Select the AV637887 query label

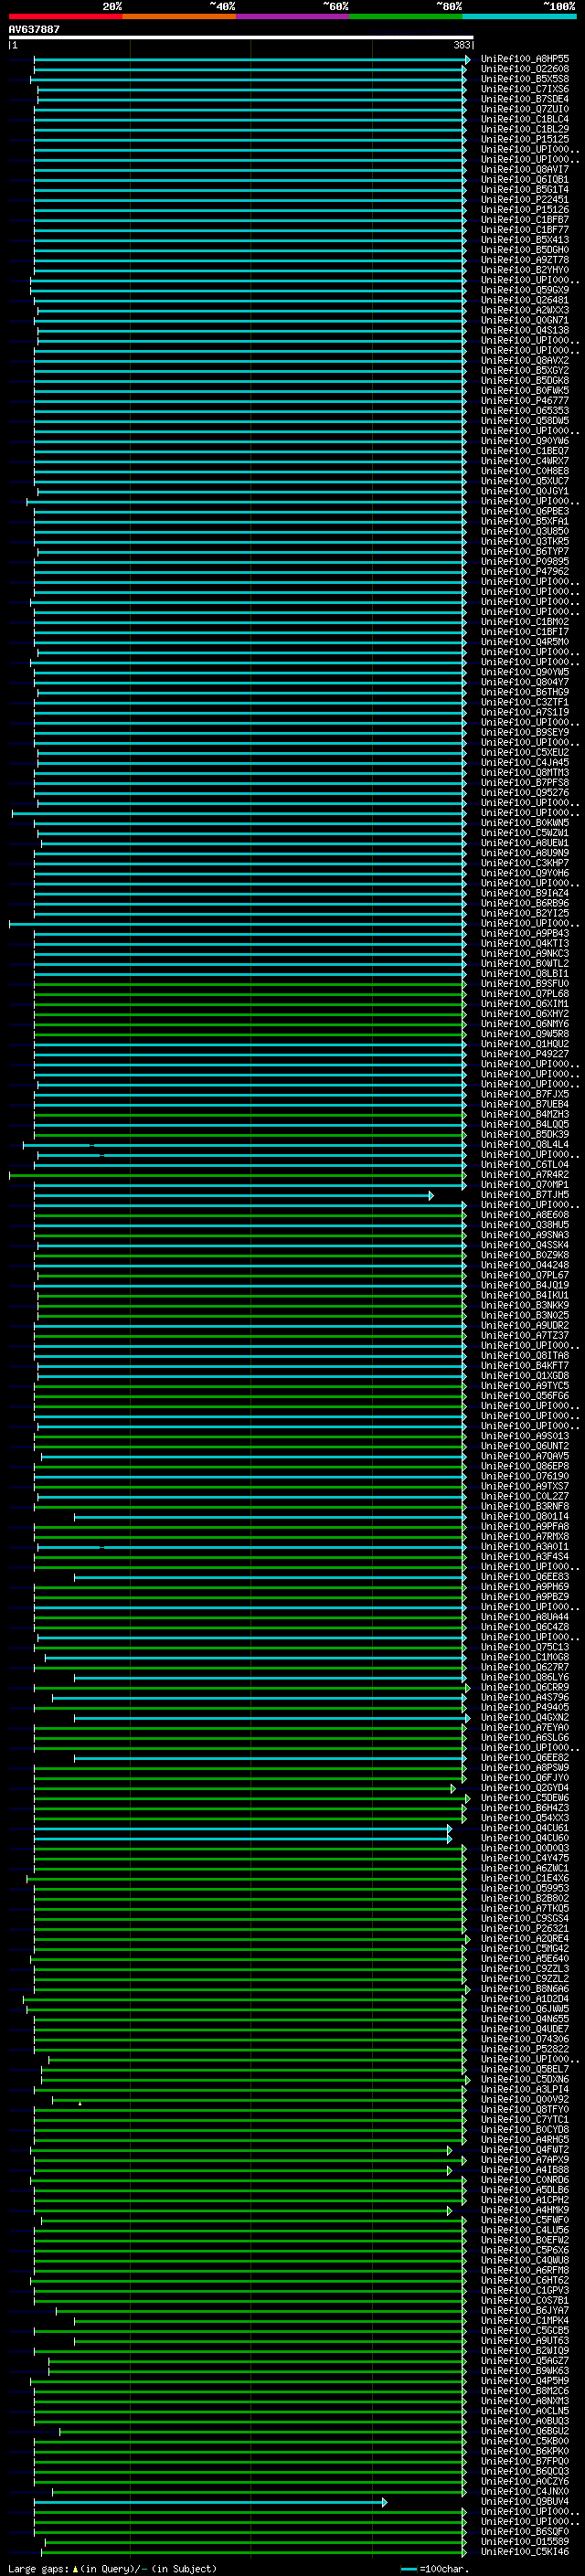(34, 29)
